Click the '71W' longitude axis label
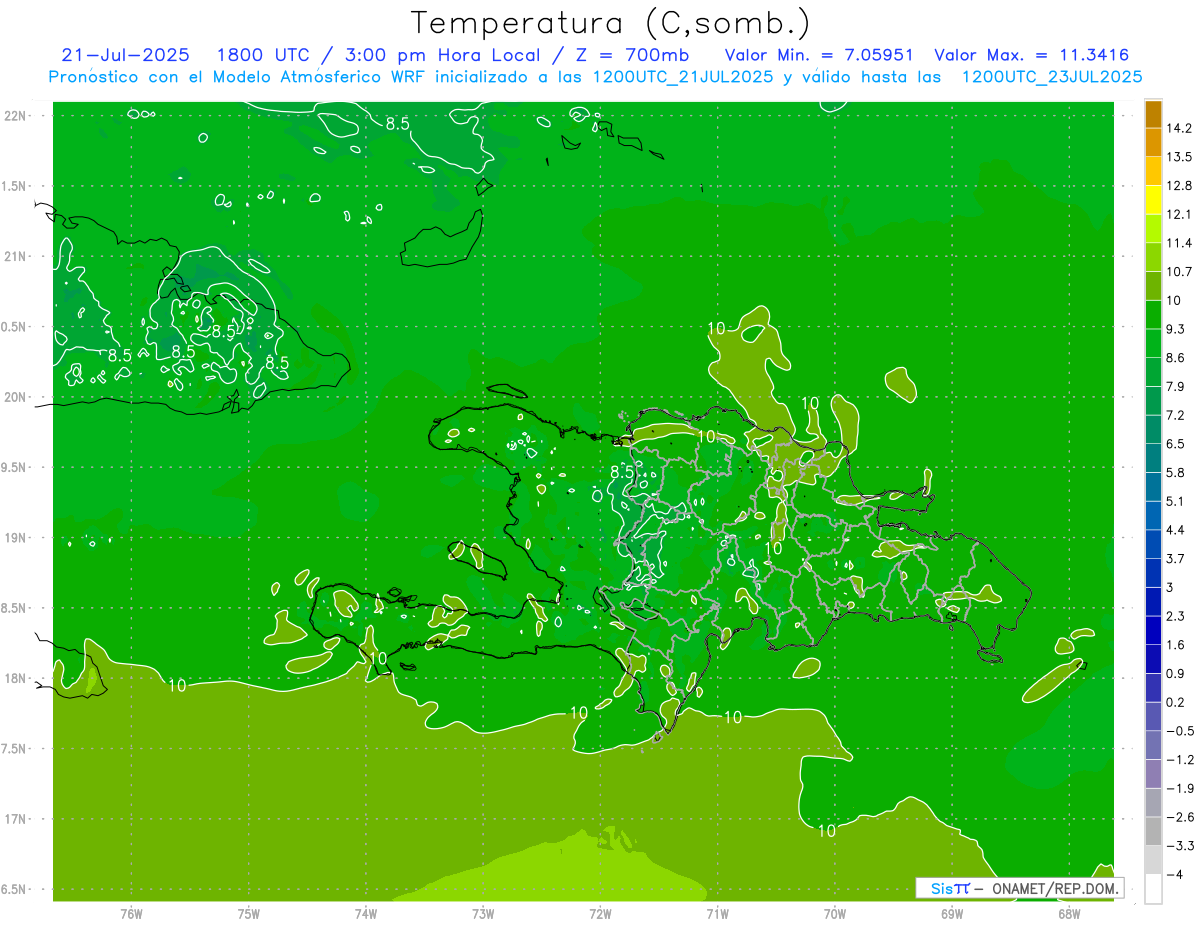Viewport: 1200px width, 927px height. (717, 914)
